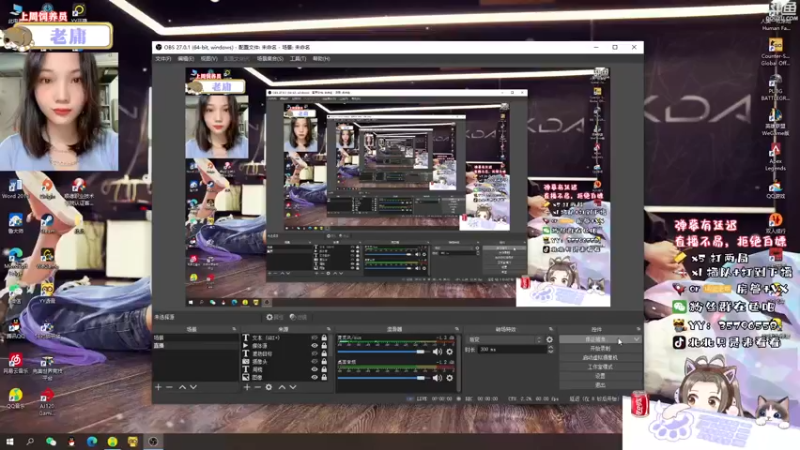Screen dimensions: 800x450
Task: Open the 场景集合(S) menu
Action: pos(270,59)
